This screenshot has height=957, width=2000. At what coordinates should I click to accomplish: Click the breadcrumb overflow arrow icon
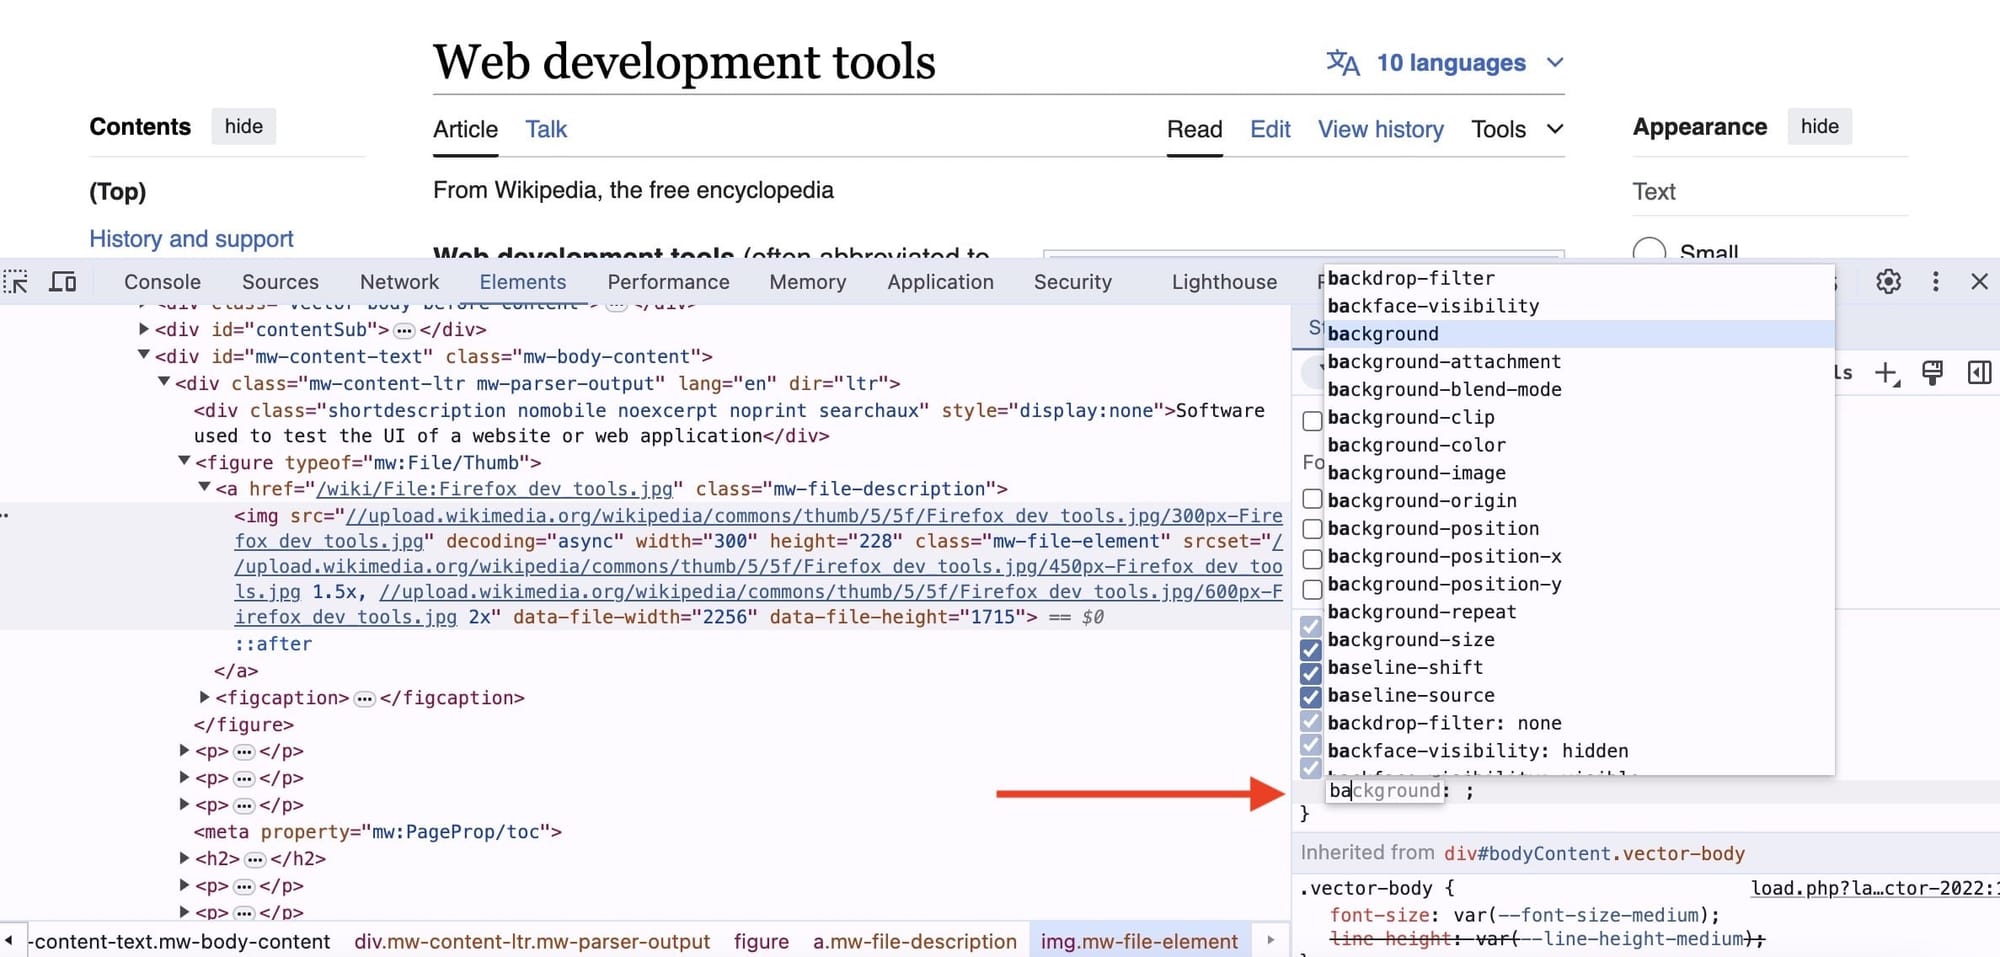(x=1271, y=941)
